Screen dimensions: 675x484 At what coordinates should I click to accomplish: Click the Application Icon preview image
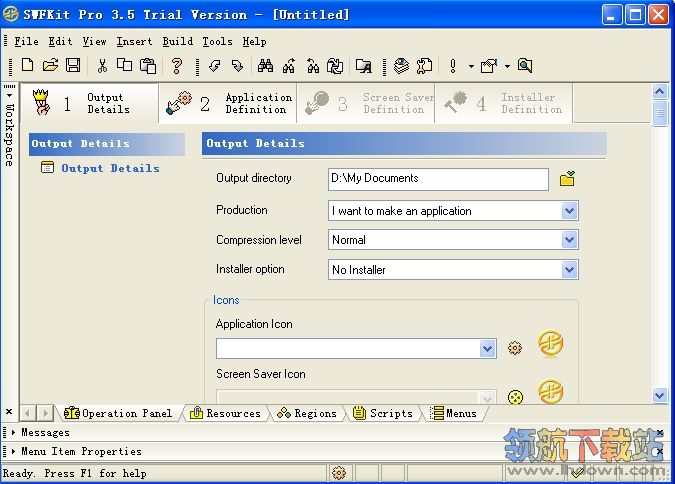[x=551, y=343]
